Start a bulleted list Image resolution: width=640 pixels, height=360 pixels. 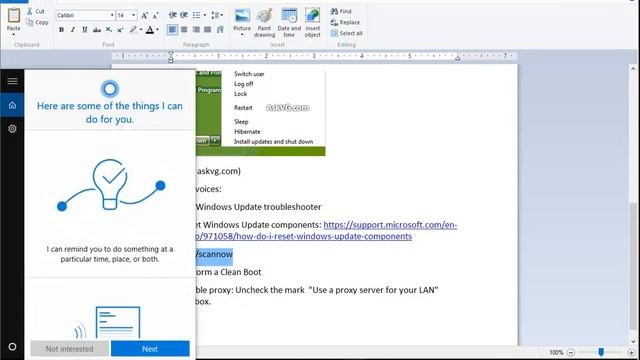[197, 16]
